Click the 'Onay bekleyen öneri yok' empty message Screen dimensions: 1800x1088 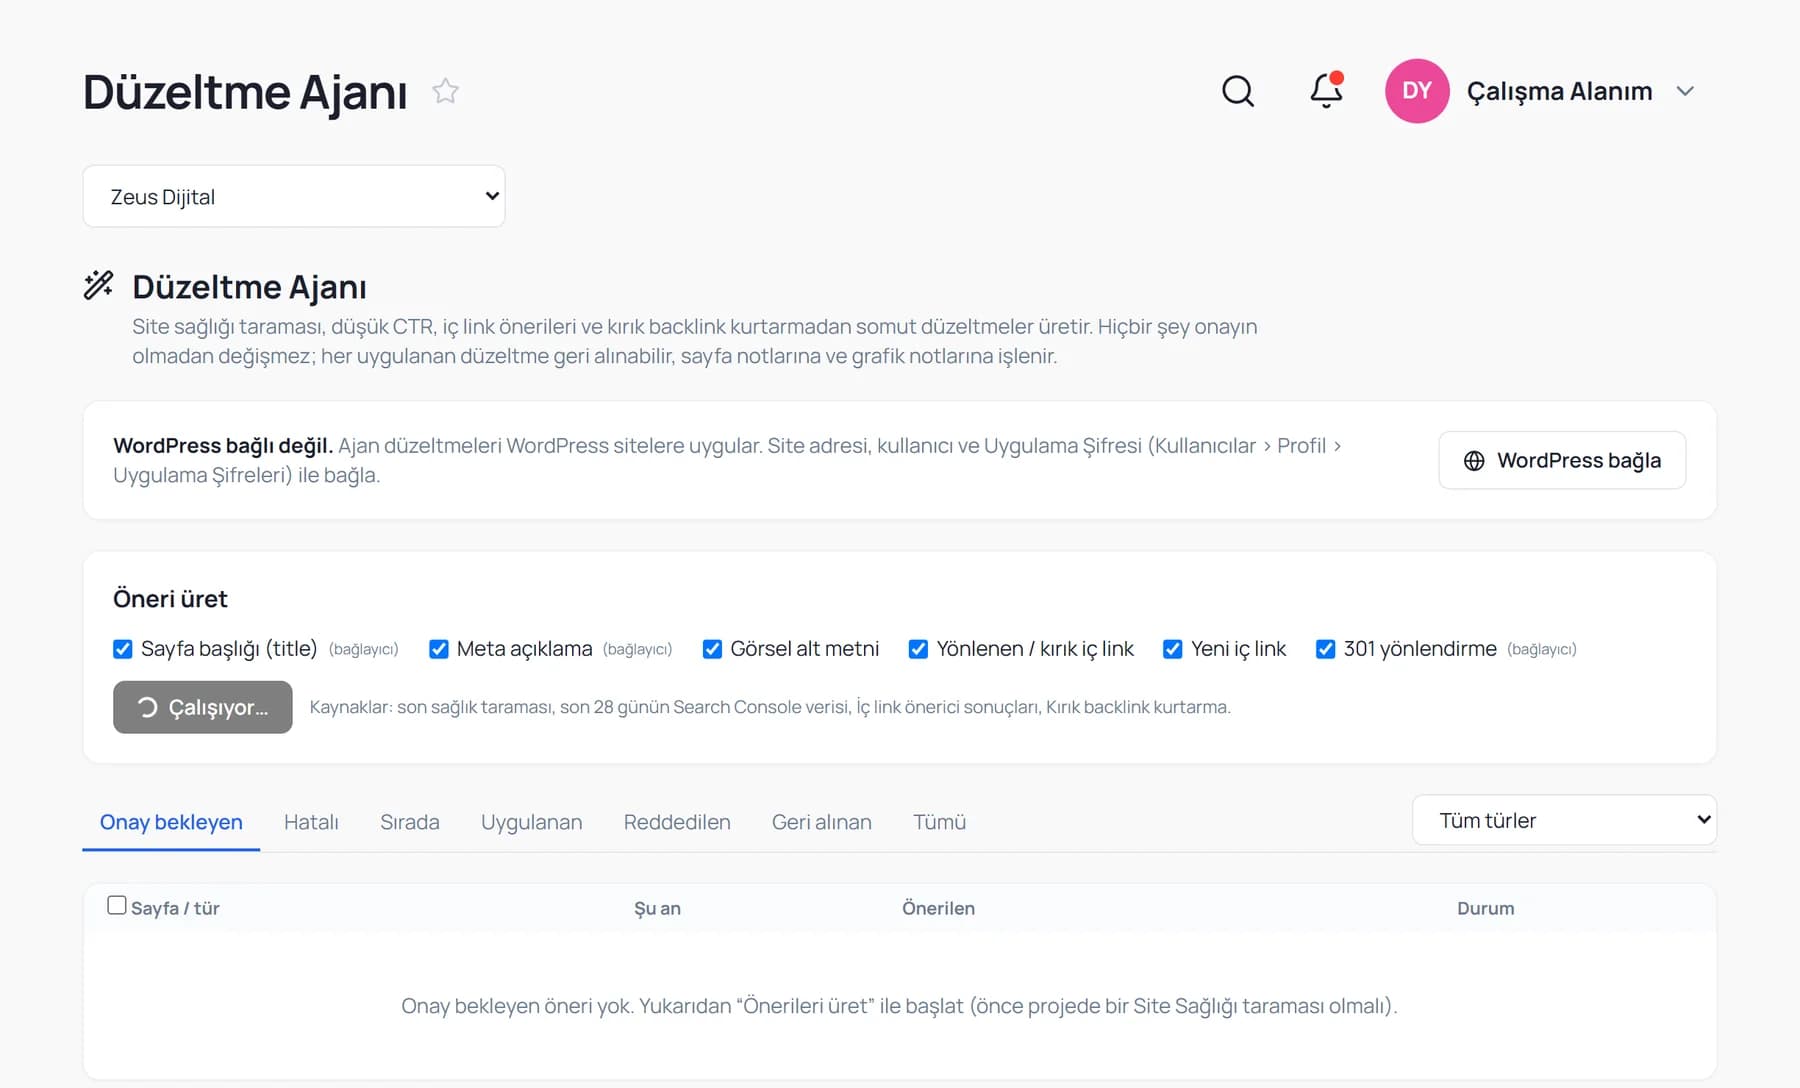(899, 1006)
